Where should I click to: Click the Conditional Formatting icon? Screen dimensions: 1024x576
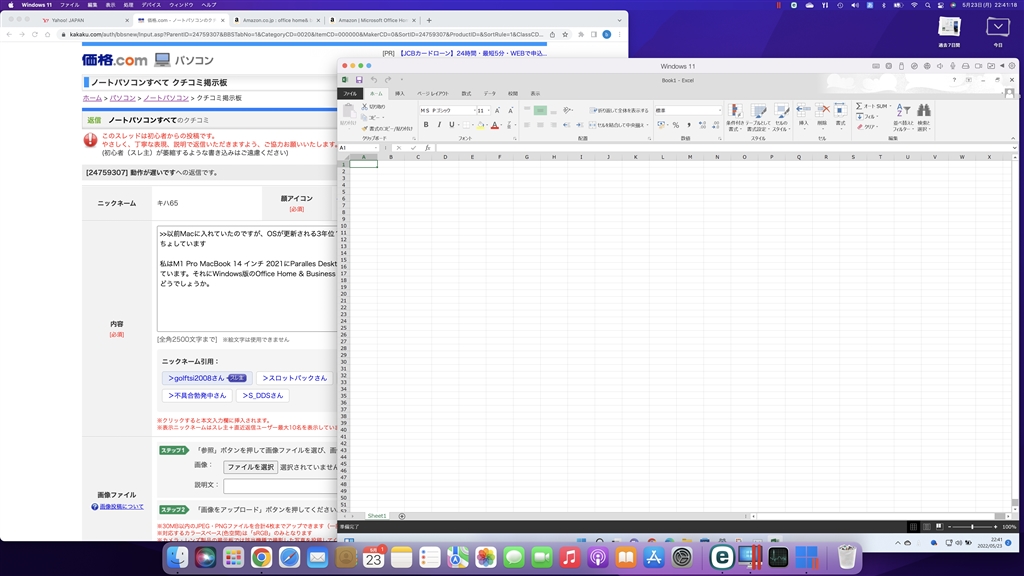click(x=735, y=112)
